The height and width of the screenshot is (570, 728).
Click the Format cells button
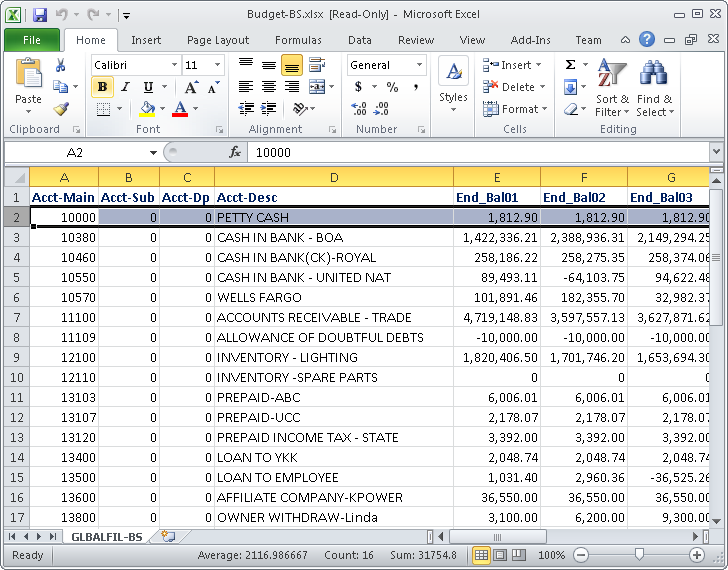tap(515, 109)
